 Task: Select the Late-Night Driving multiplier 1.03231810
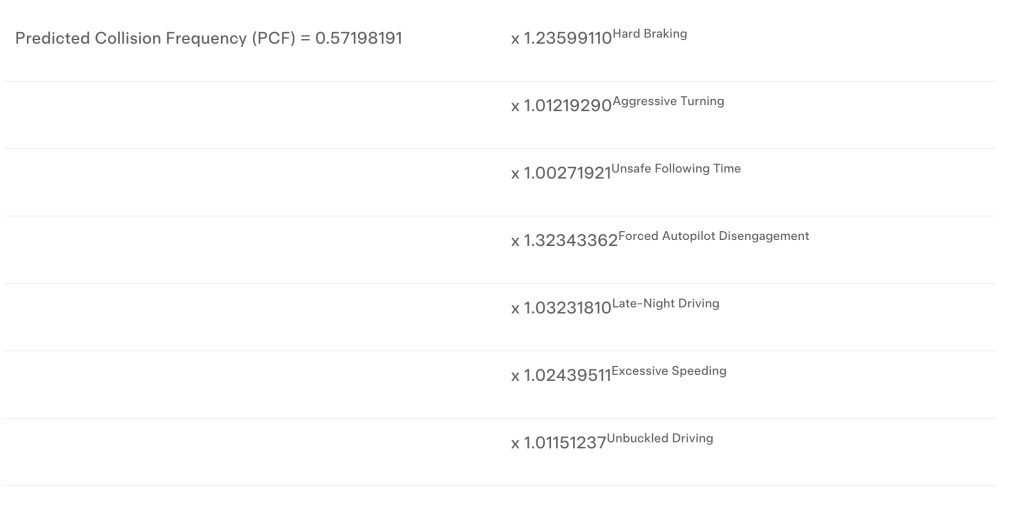click(567, 308)
